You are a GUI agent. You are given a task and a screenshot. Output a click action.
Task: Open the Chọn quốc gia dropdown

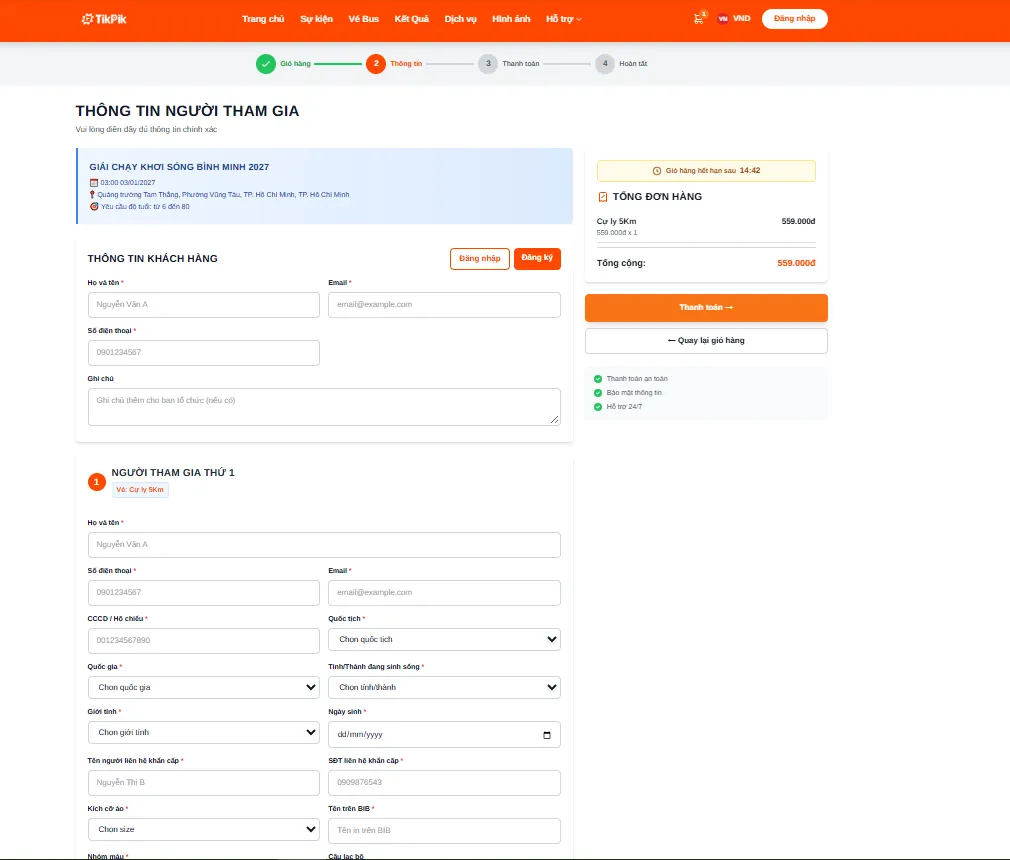coord(204,687)
